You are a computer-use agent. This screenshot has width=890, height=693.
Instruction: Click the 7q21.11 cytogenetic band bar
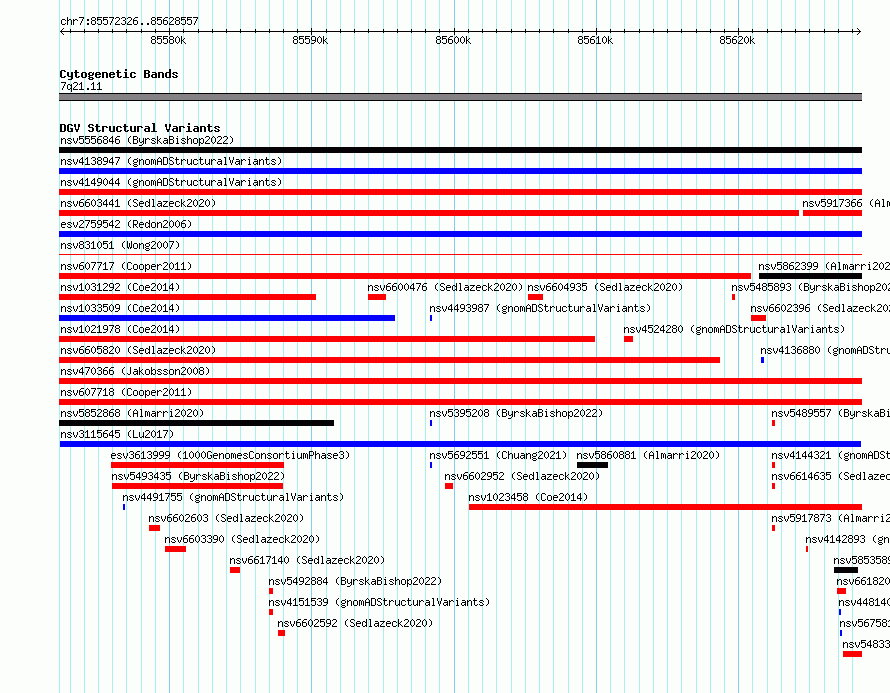(460, 97)
